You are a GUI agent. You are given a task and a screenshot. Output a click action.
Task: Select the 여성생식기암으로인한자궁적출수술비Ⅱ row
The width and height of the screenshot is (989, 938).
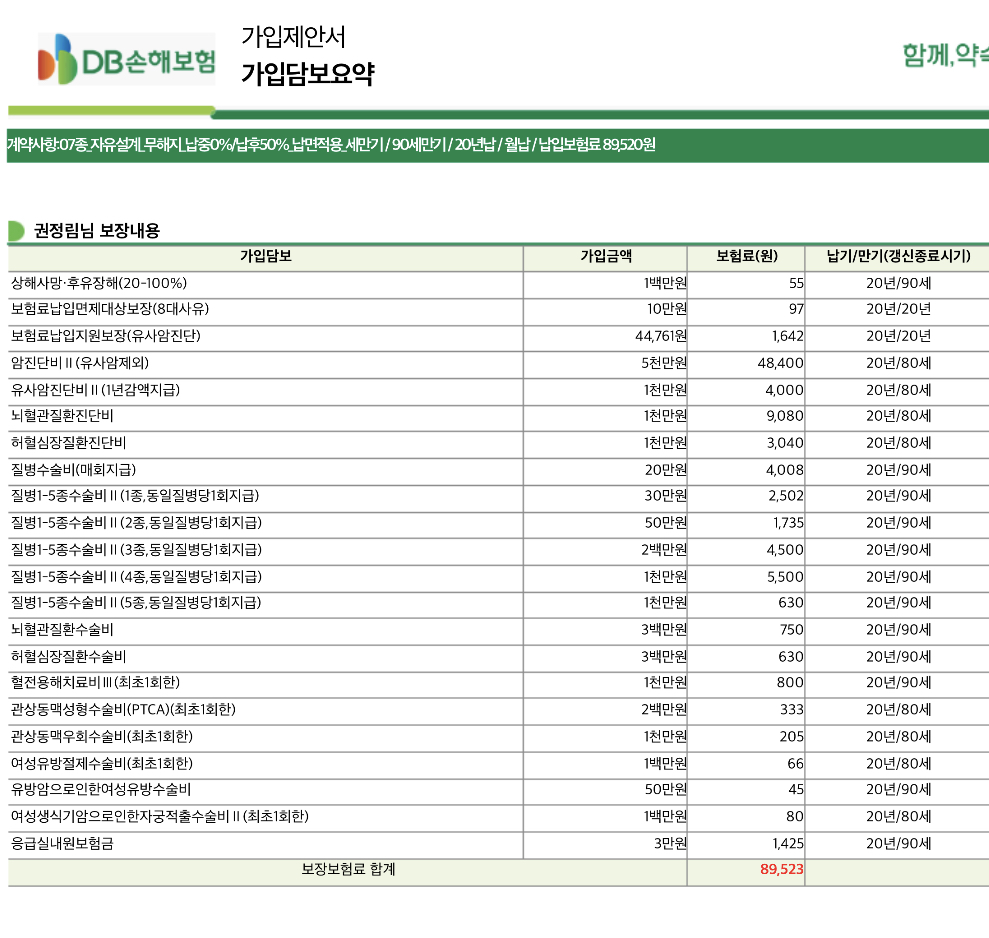(498, 817)
